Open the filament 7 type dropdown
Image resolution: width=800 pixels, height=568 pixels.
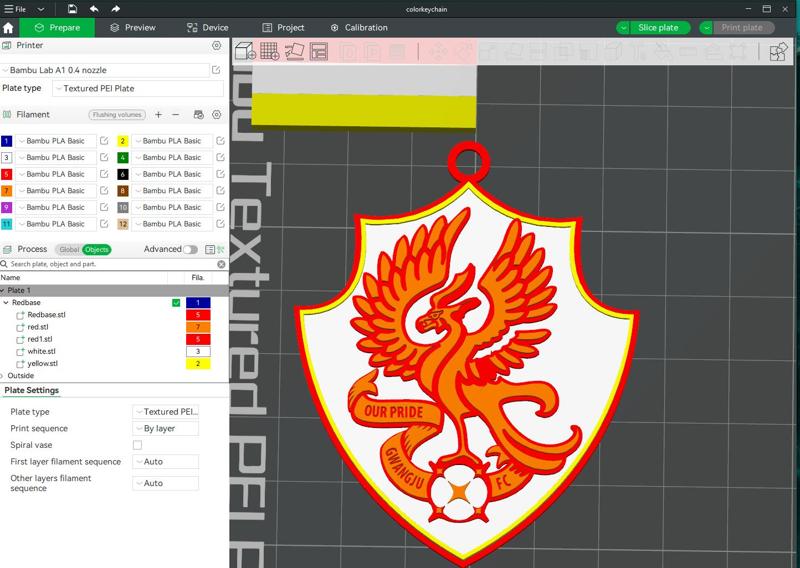point(55,190)
